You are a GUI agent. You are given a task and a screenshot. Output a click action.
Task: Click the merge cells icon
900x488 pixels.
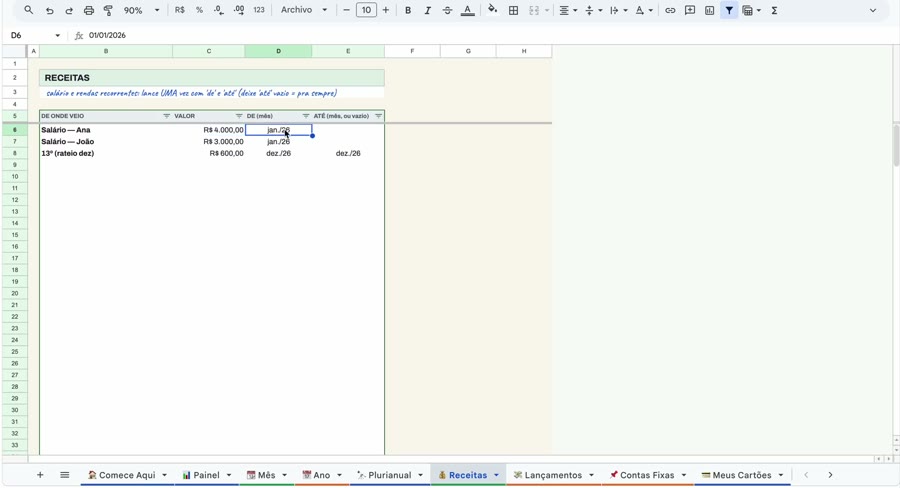(534, 10)
